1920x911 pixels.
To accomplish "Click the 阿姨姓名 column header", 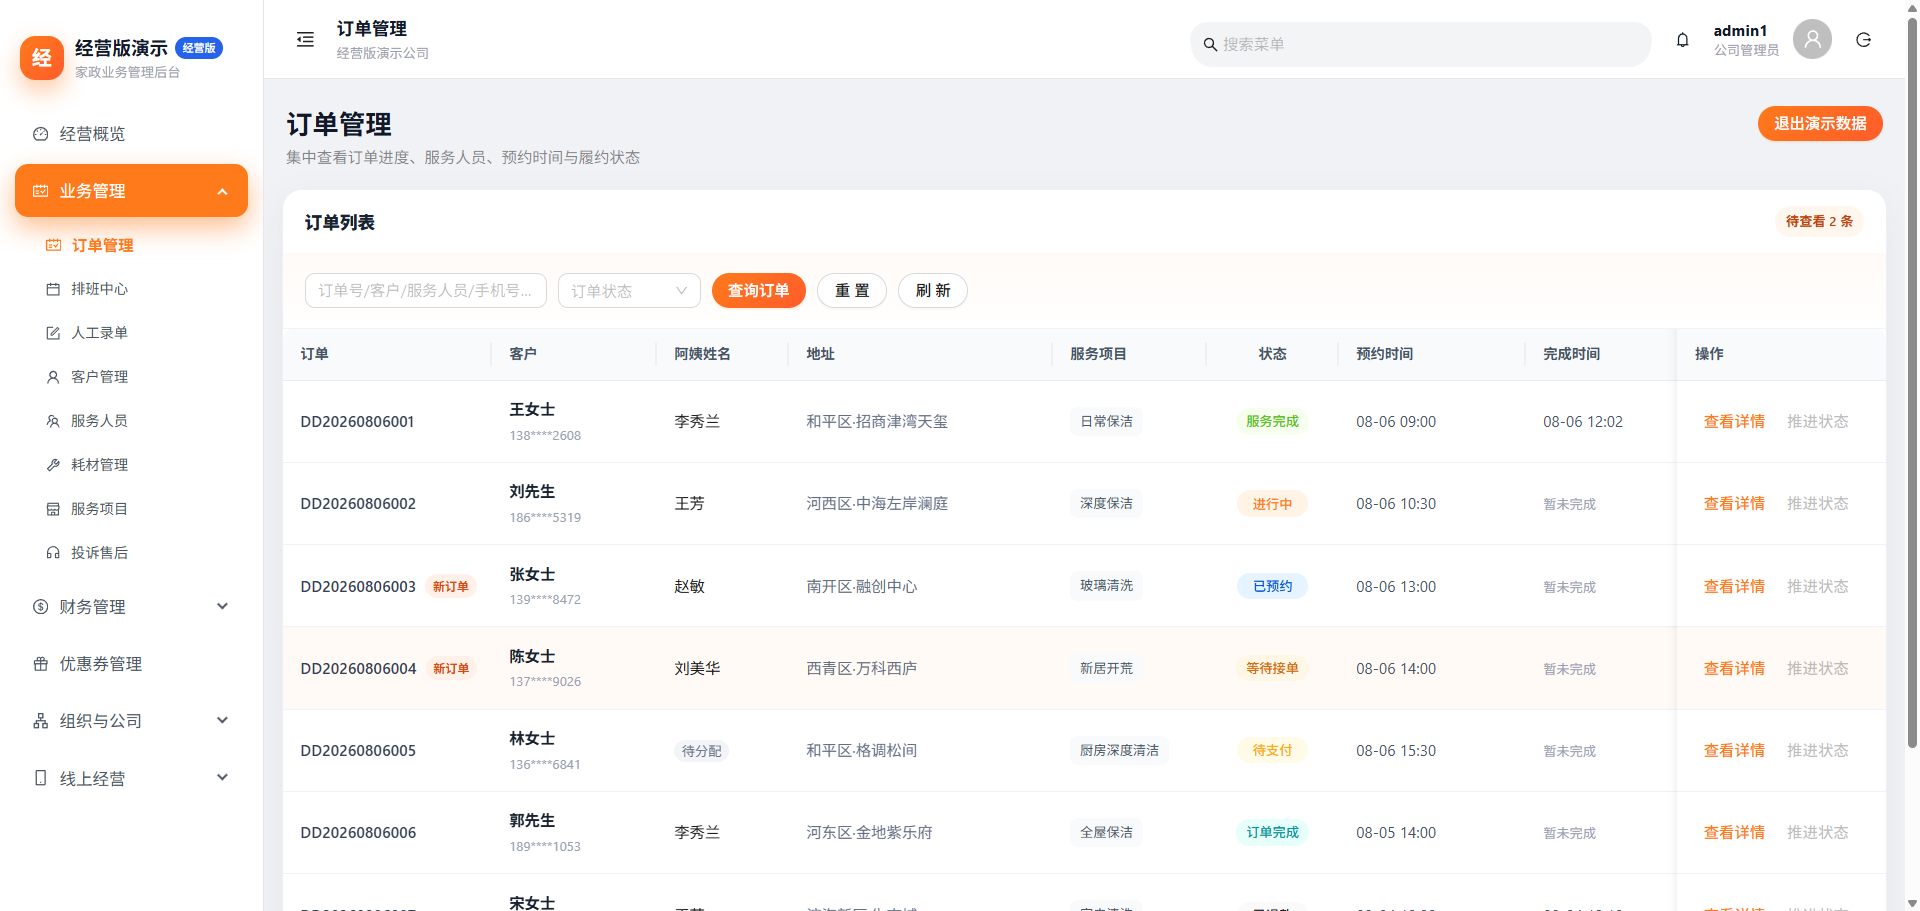I will pyautogui.click(x=702, y=354).
